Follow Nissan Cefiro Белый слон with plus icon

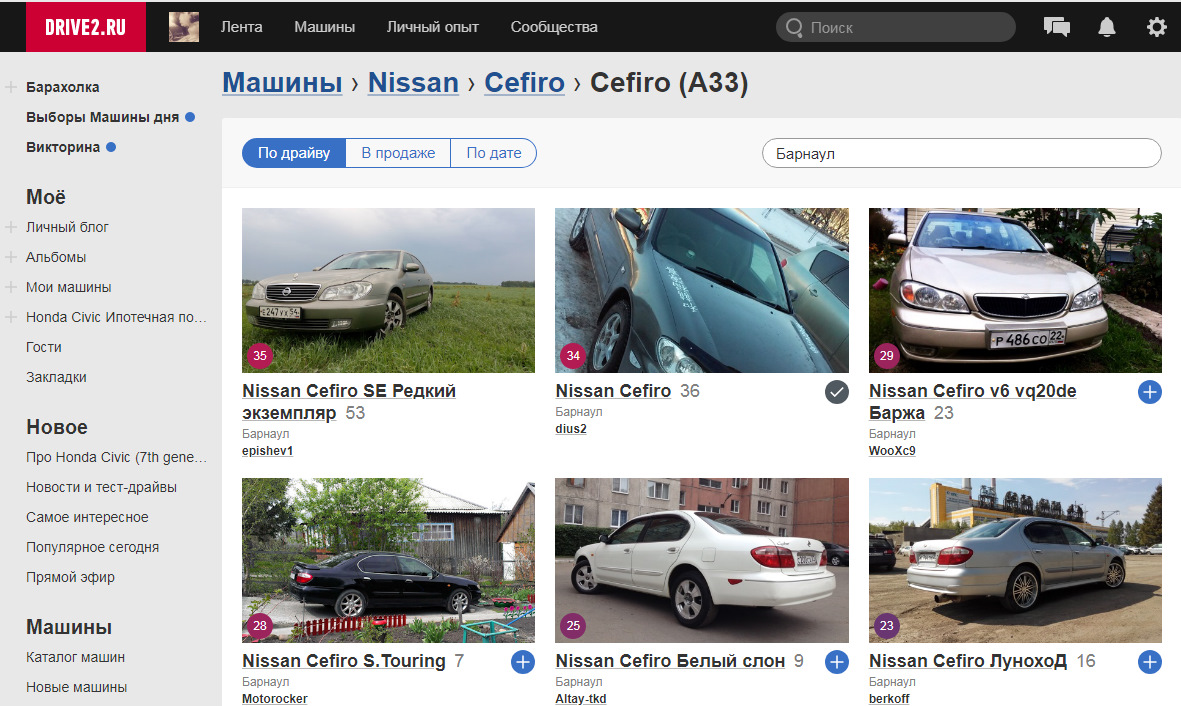(836, 662)
